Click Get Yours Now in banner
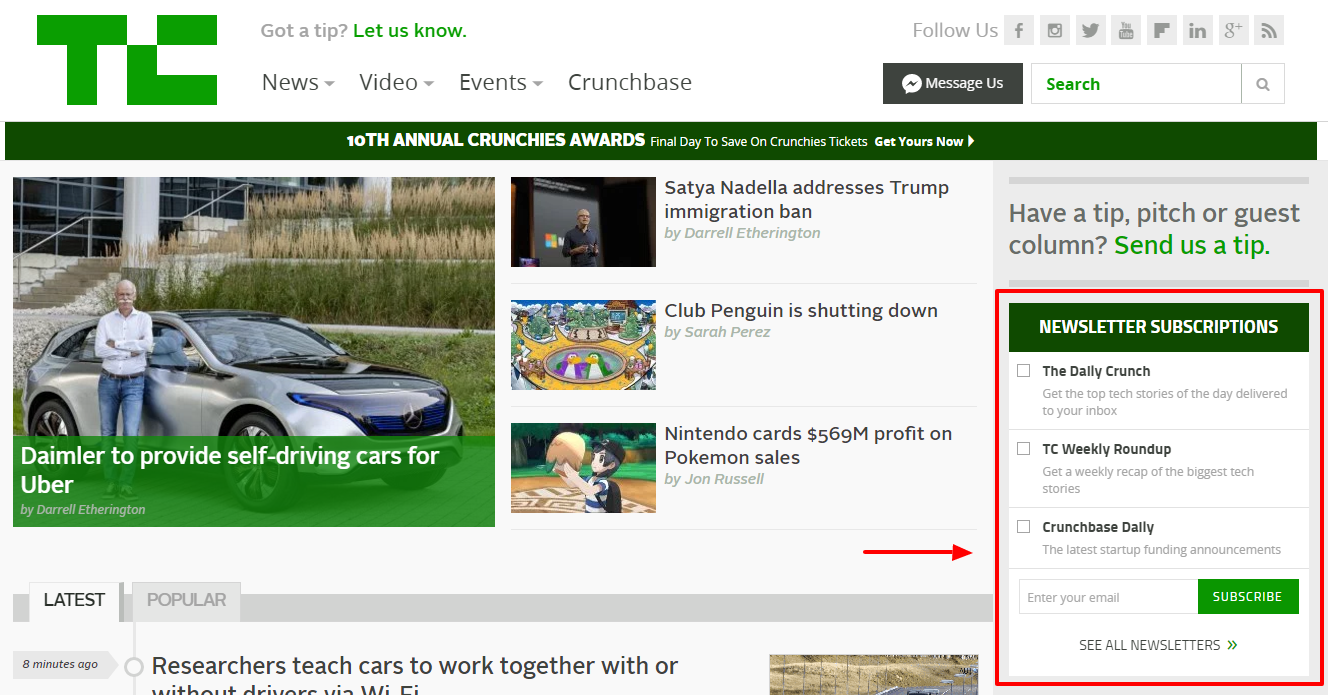 point(924,141)
